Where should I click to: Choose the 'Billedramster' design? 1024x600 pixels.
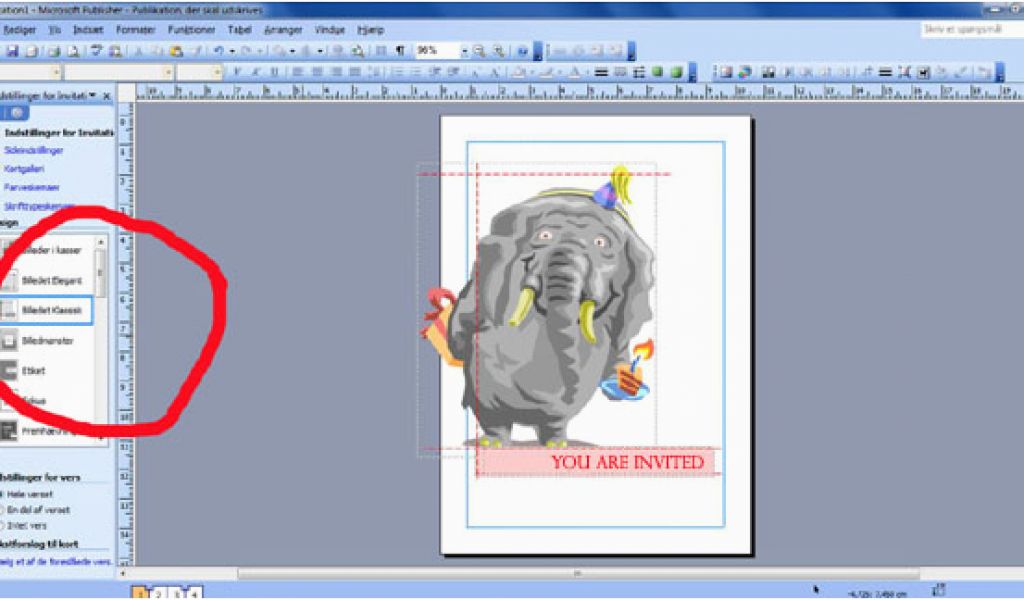[x=46, y=340]
